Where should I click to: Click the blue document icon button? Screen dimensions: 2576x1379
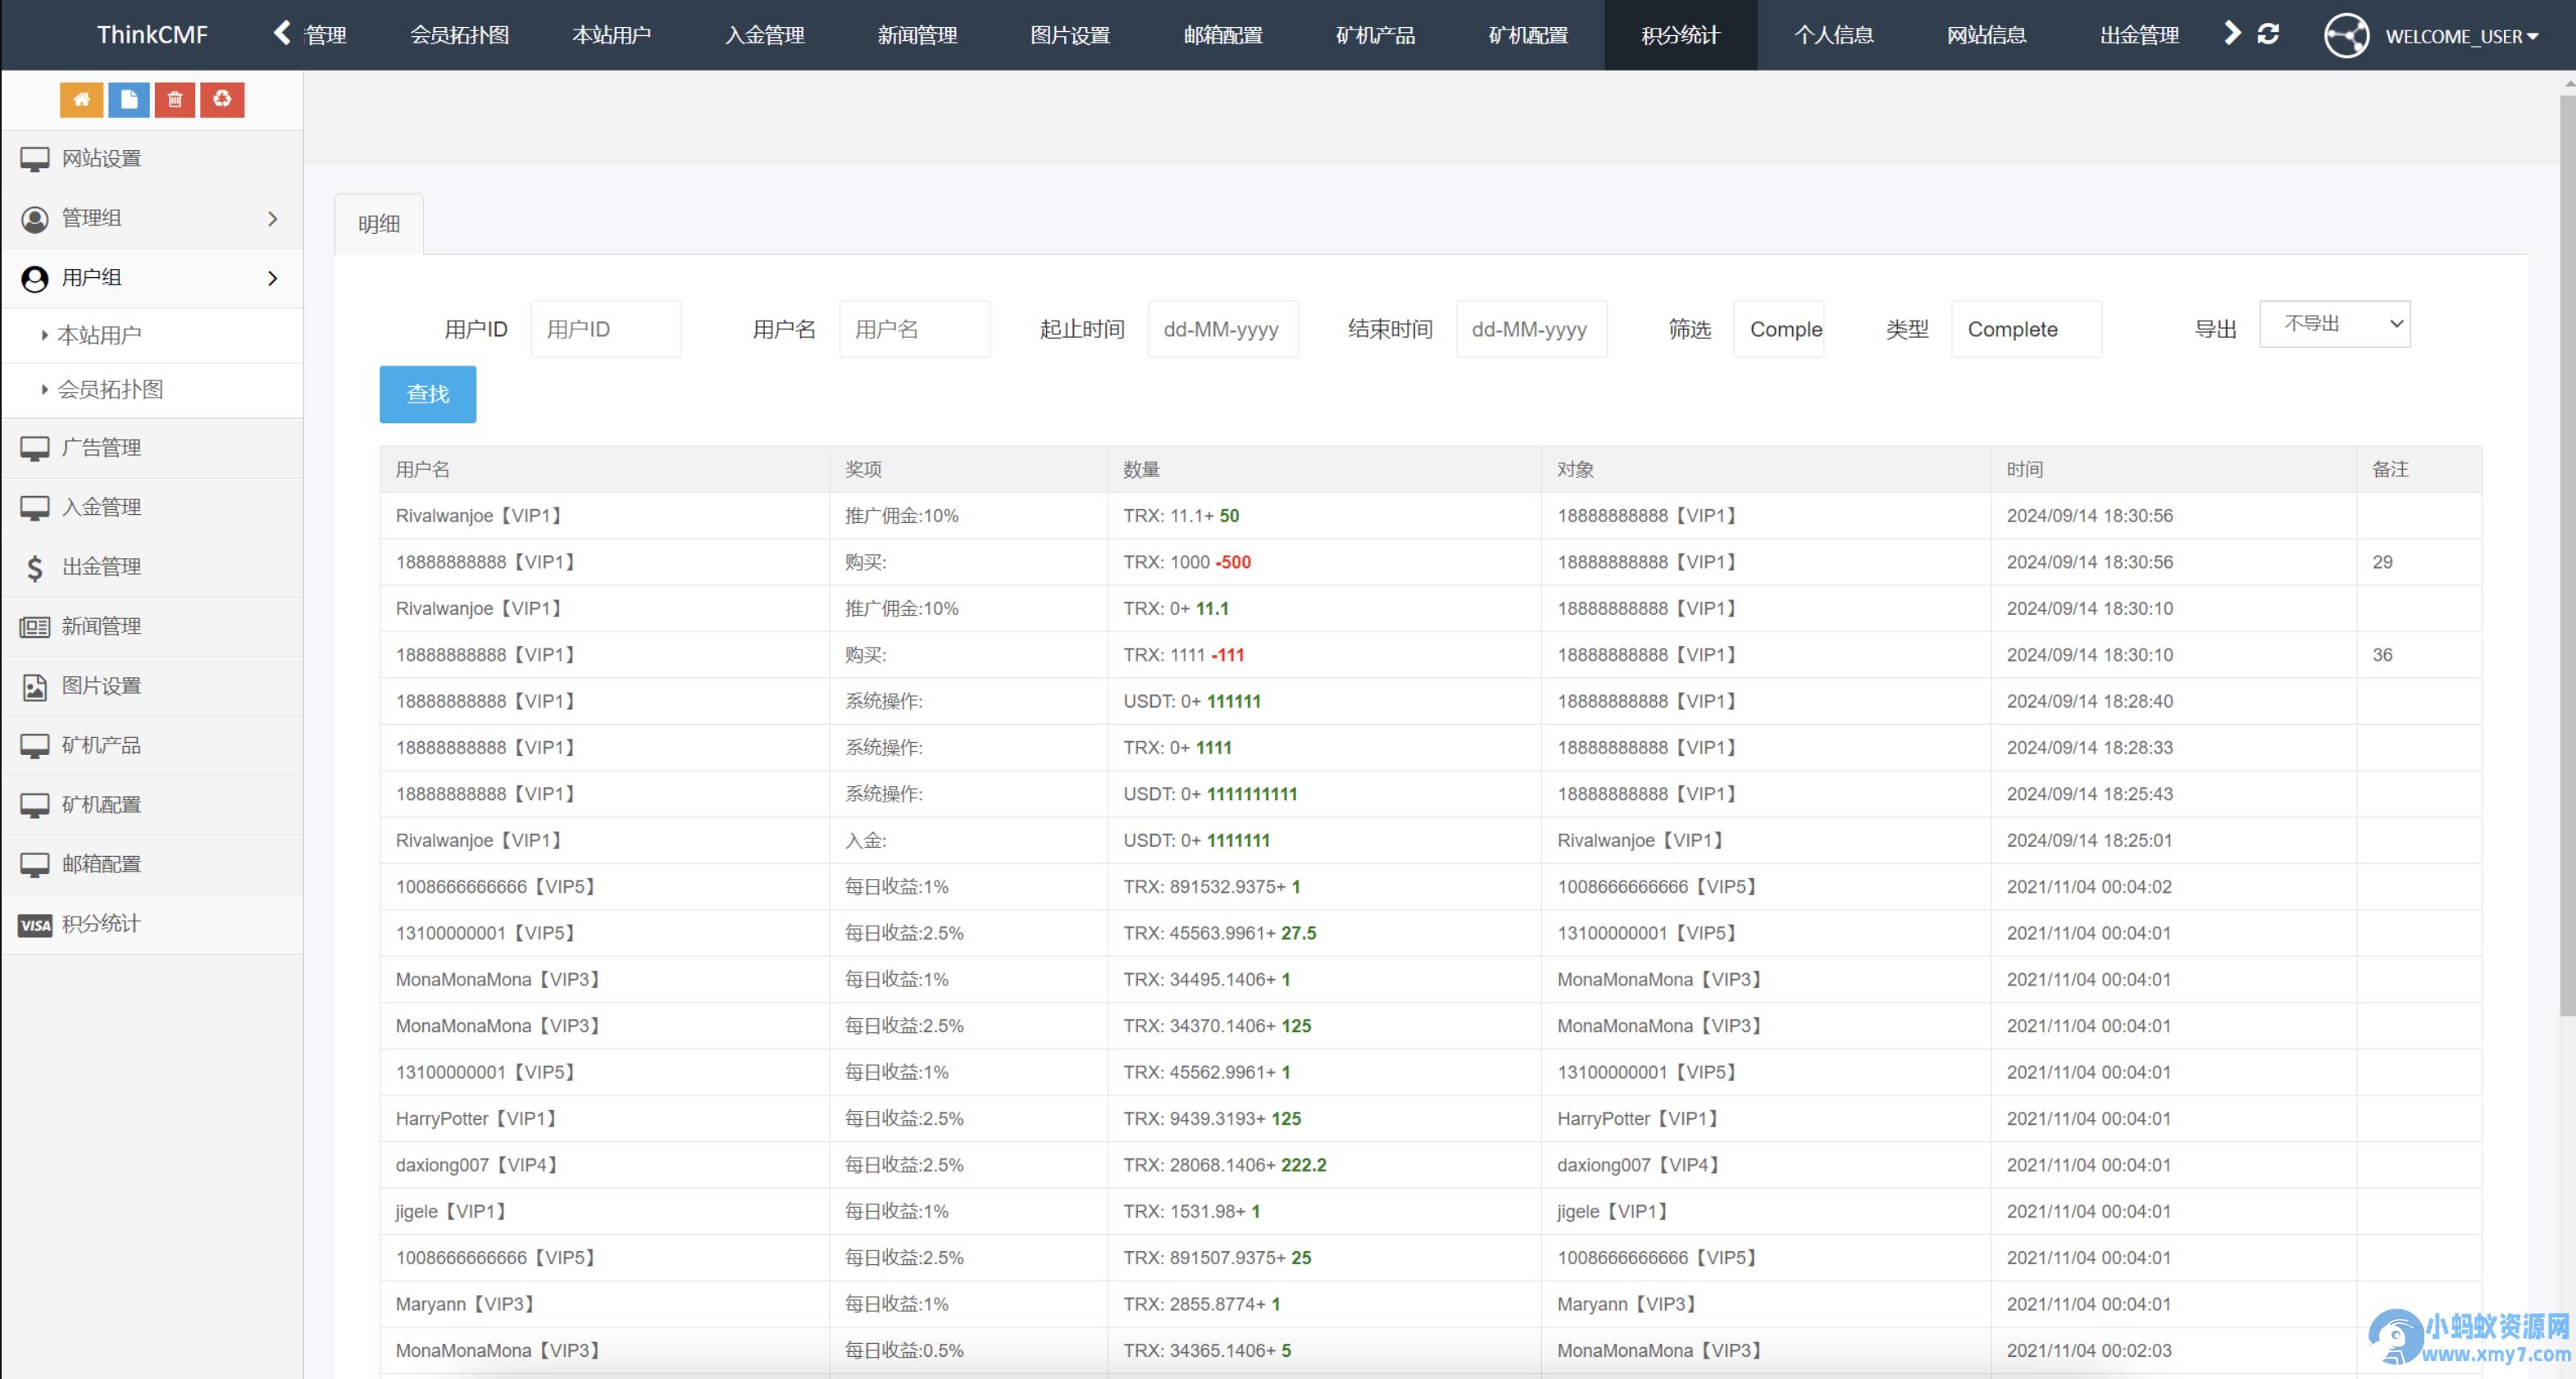pos(129,99)
